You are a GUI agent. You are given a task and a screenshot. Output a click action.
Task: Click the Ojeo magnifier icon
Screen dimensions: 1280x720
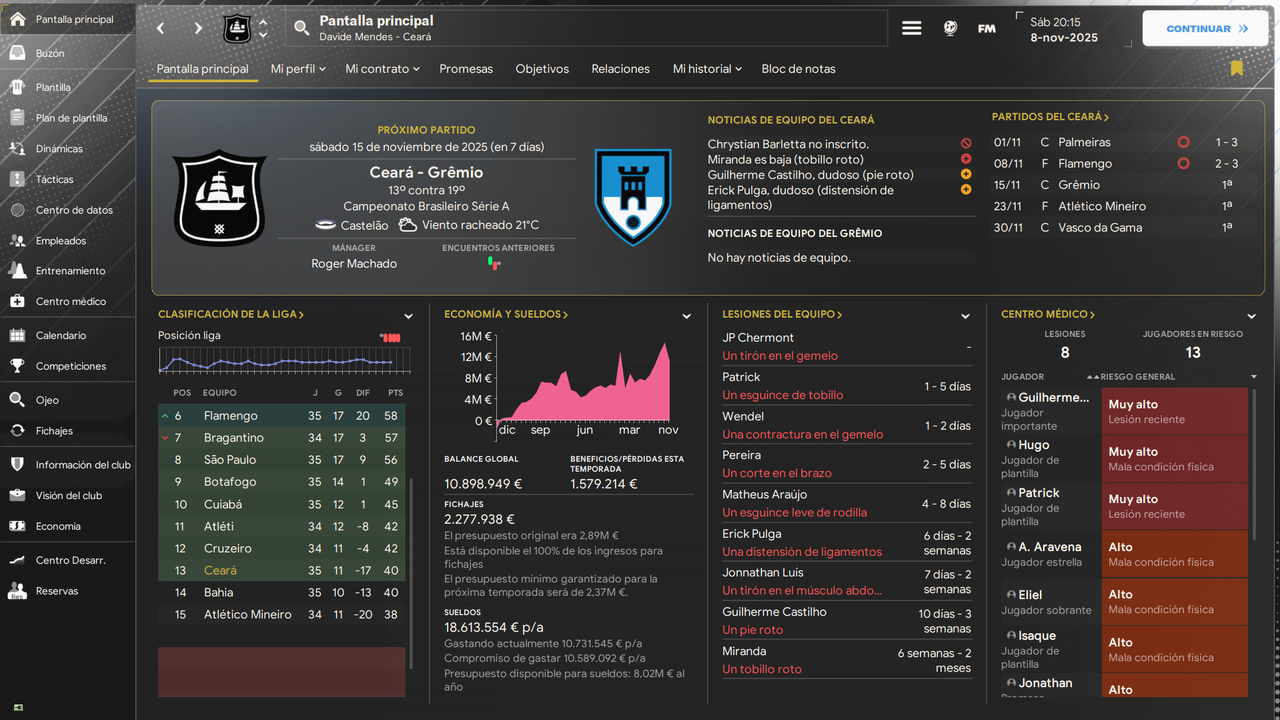(x=17, y=400)
